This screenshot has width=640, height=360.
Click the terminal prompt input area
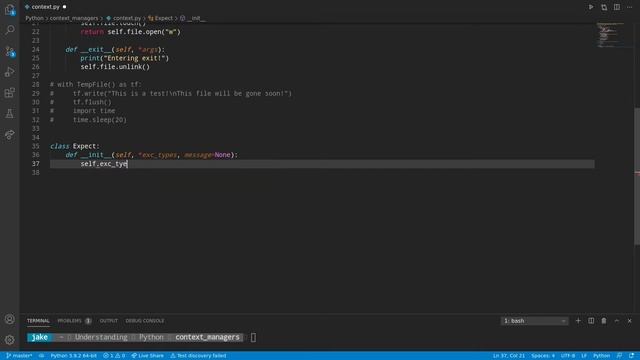pyautogui.click(x=253, y=337)
